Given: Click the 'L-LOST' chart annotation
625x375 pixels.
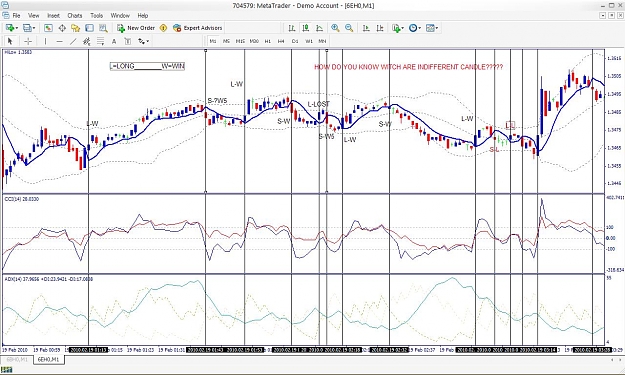Looking at the screenshot, I should click(319, 104).
